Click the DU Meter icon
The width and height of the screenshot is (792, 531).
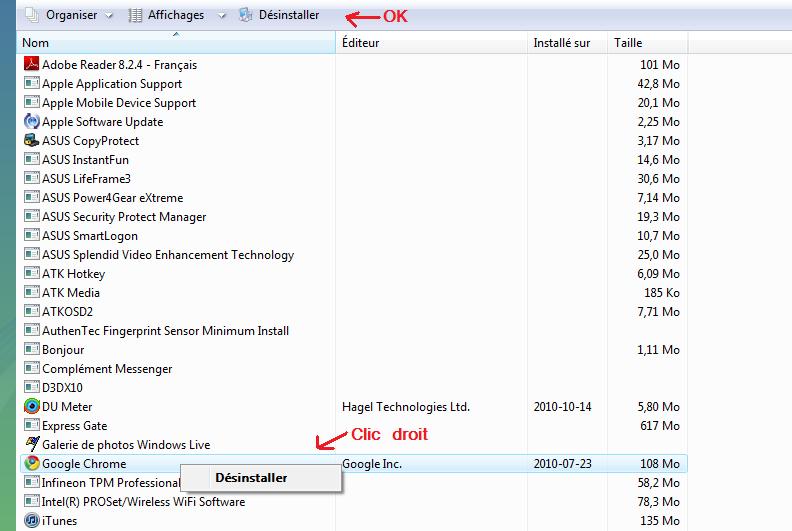coord(31,406)
